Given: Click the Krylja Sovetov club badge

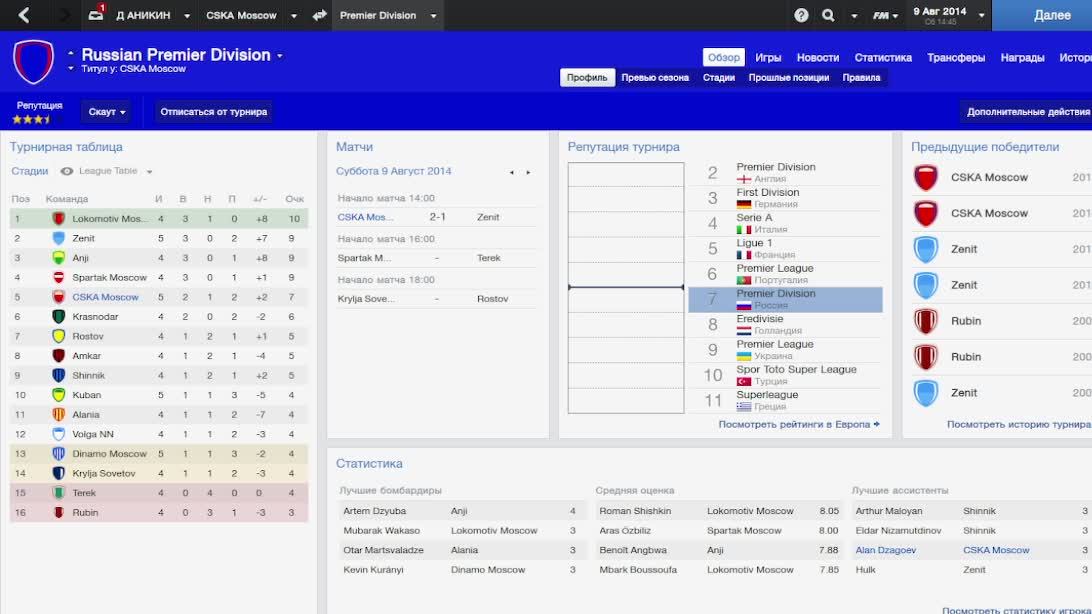Looking at the screenshot, I should pos(58,473).
